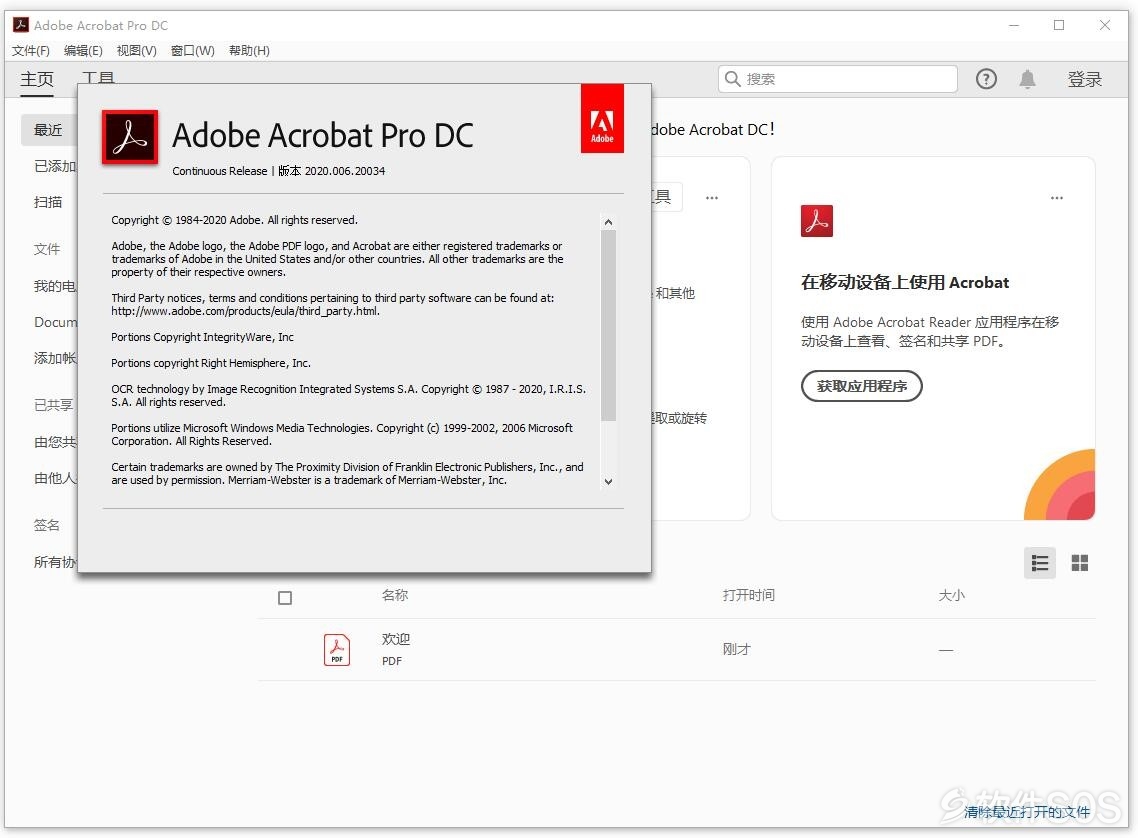Screen dimensions: 1138x838
Task: Sort by the 名称 column header
Action: click(395, 595)
